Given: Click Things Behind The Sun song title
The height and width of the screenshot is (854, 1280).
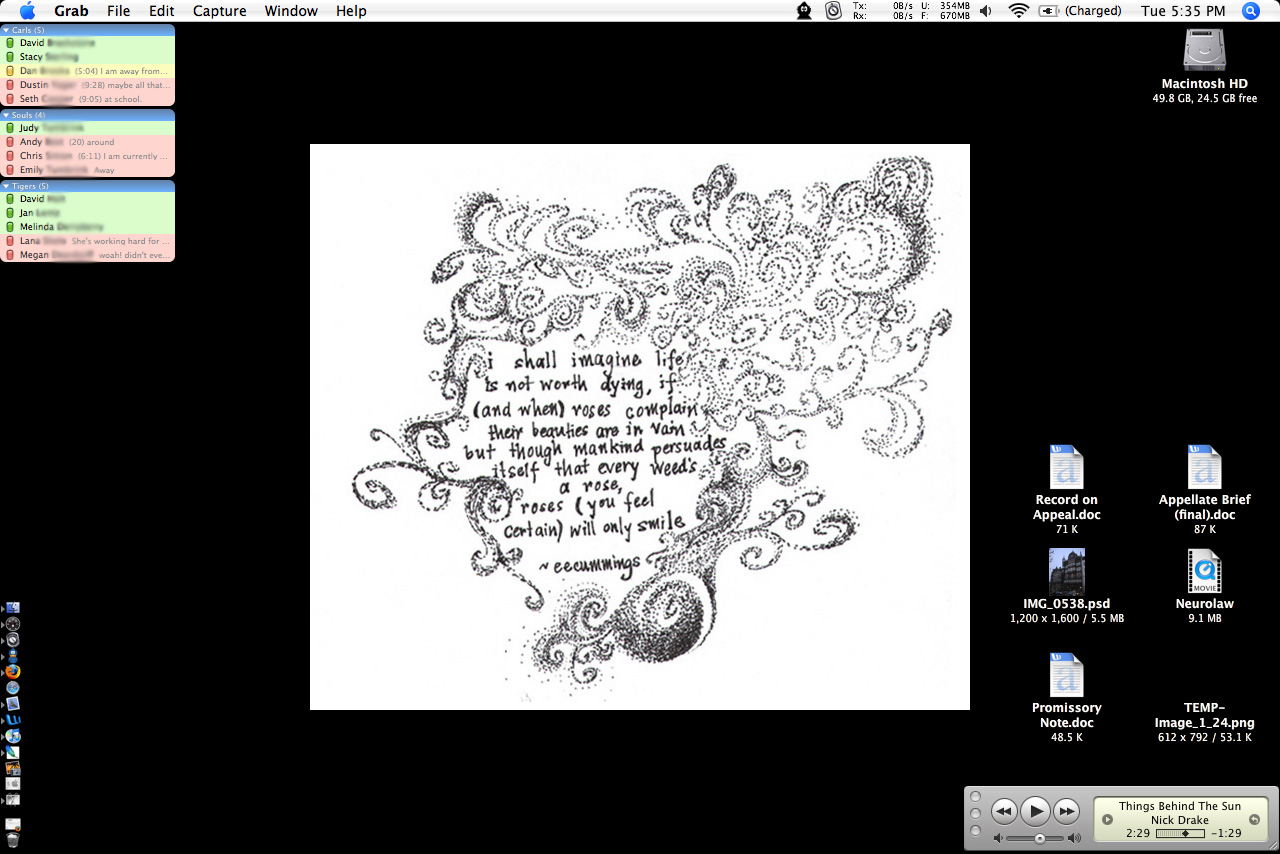Looking at the screenshot, I should pos(1180,806).
